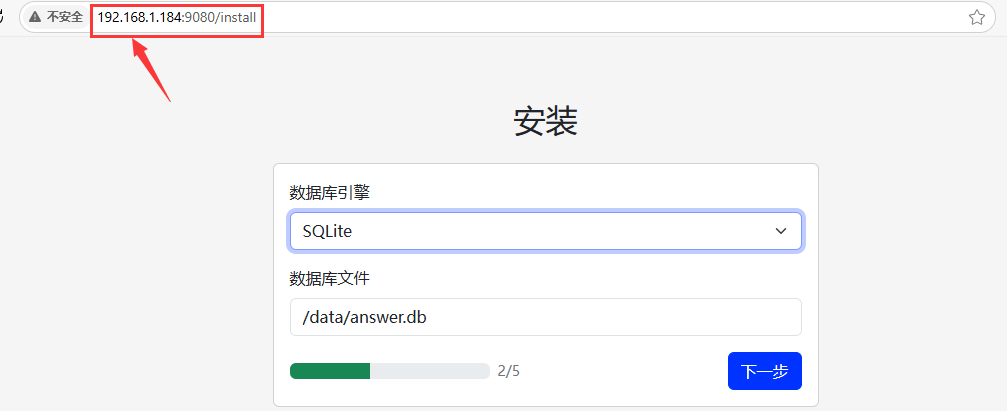Click the 安装 page heading
The height and width of the screenshot is (411, 1007).
[546, 121]
